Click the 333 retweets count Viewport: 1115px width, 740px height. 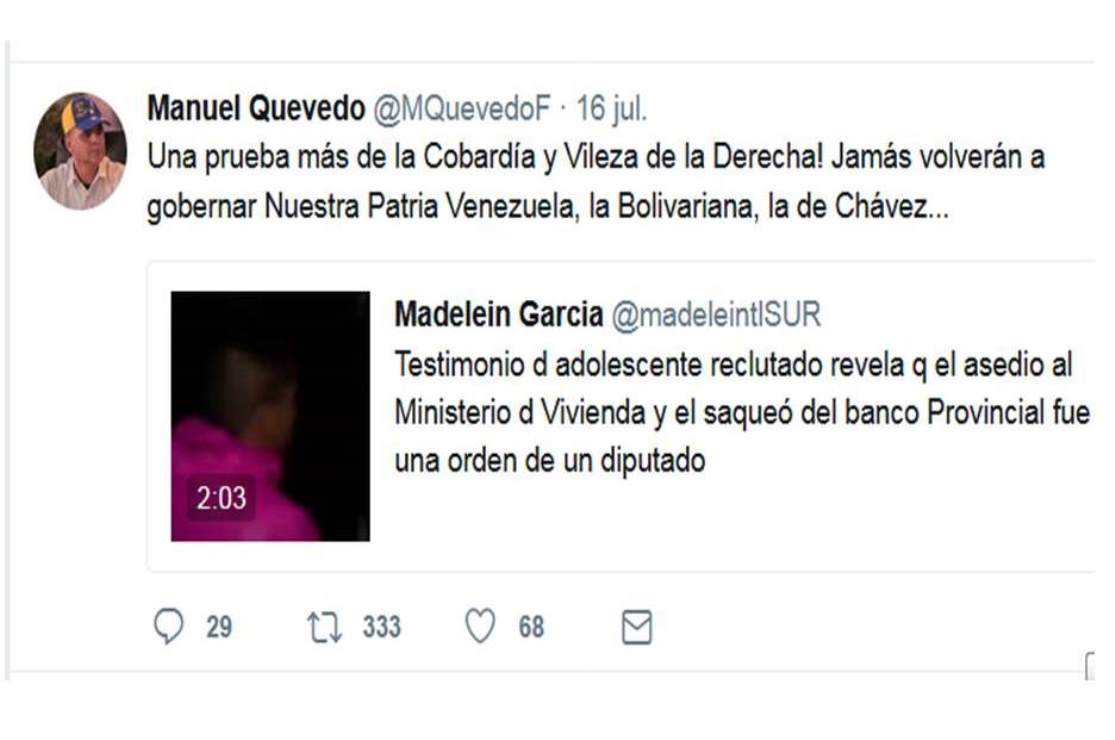pyautogui.click(x=382, y=627)
